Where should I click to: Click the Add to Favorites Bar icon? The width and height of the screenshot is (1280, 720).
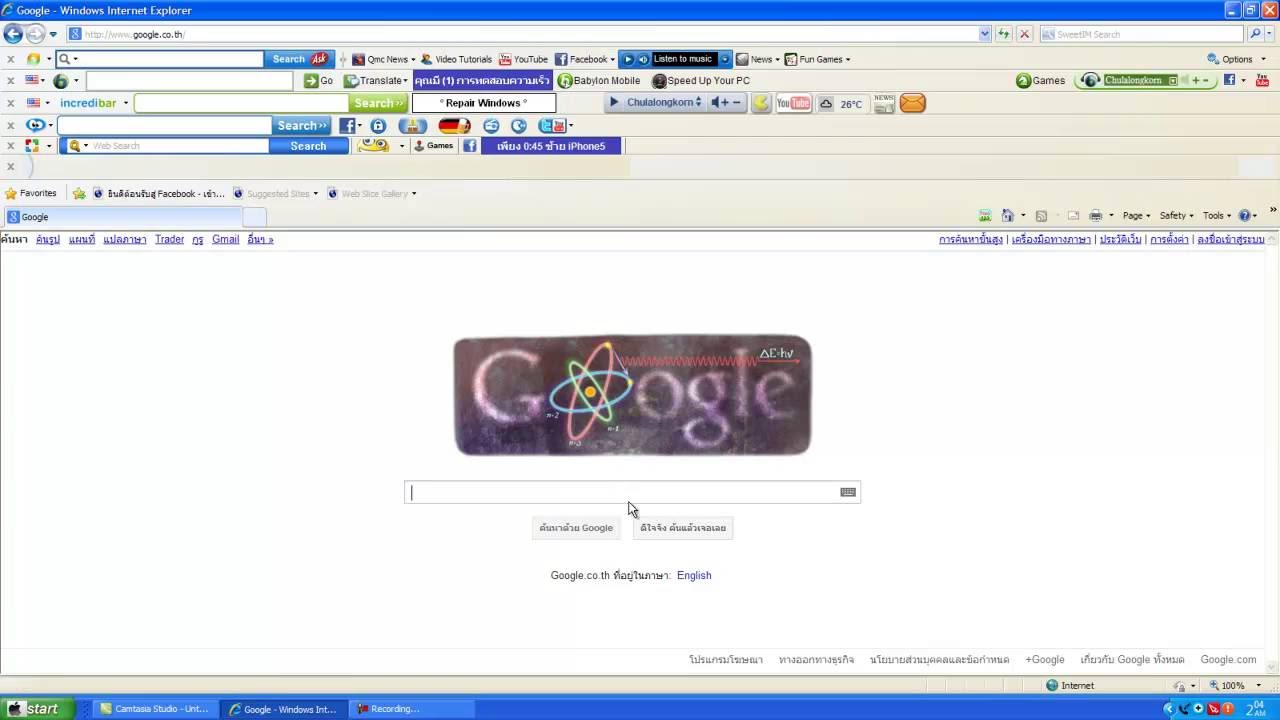79,193
